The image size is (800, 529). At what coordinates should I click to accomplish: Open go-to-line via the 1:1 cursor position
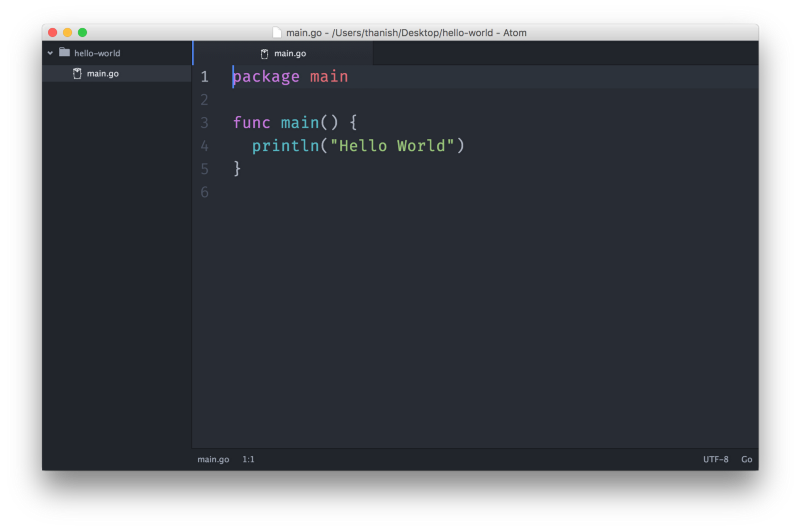(x=248, y=459)
